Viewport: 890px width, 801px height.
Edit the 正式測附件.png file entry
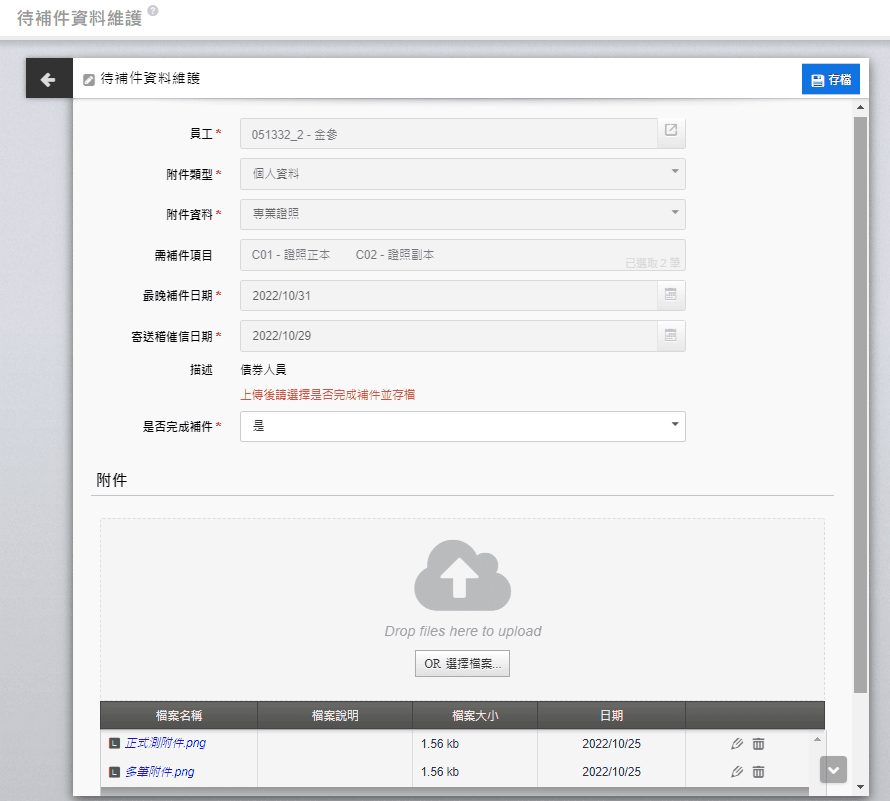pos(737,743)
